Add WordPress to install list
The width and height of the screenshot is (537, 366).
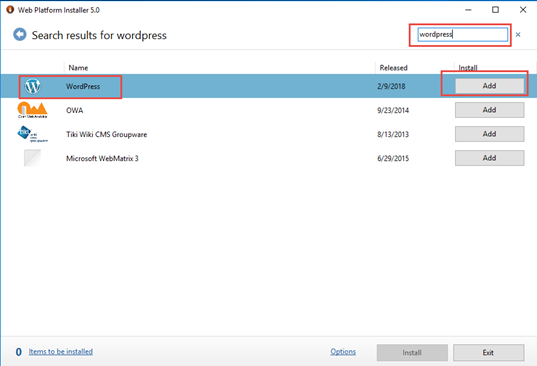489,86
